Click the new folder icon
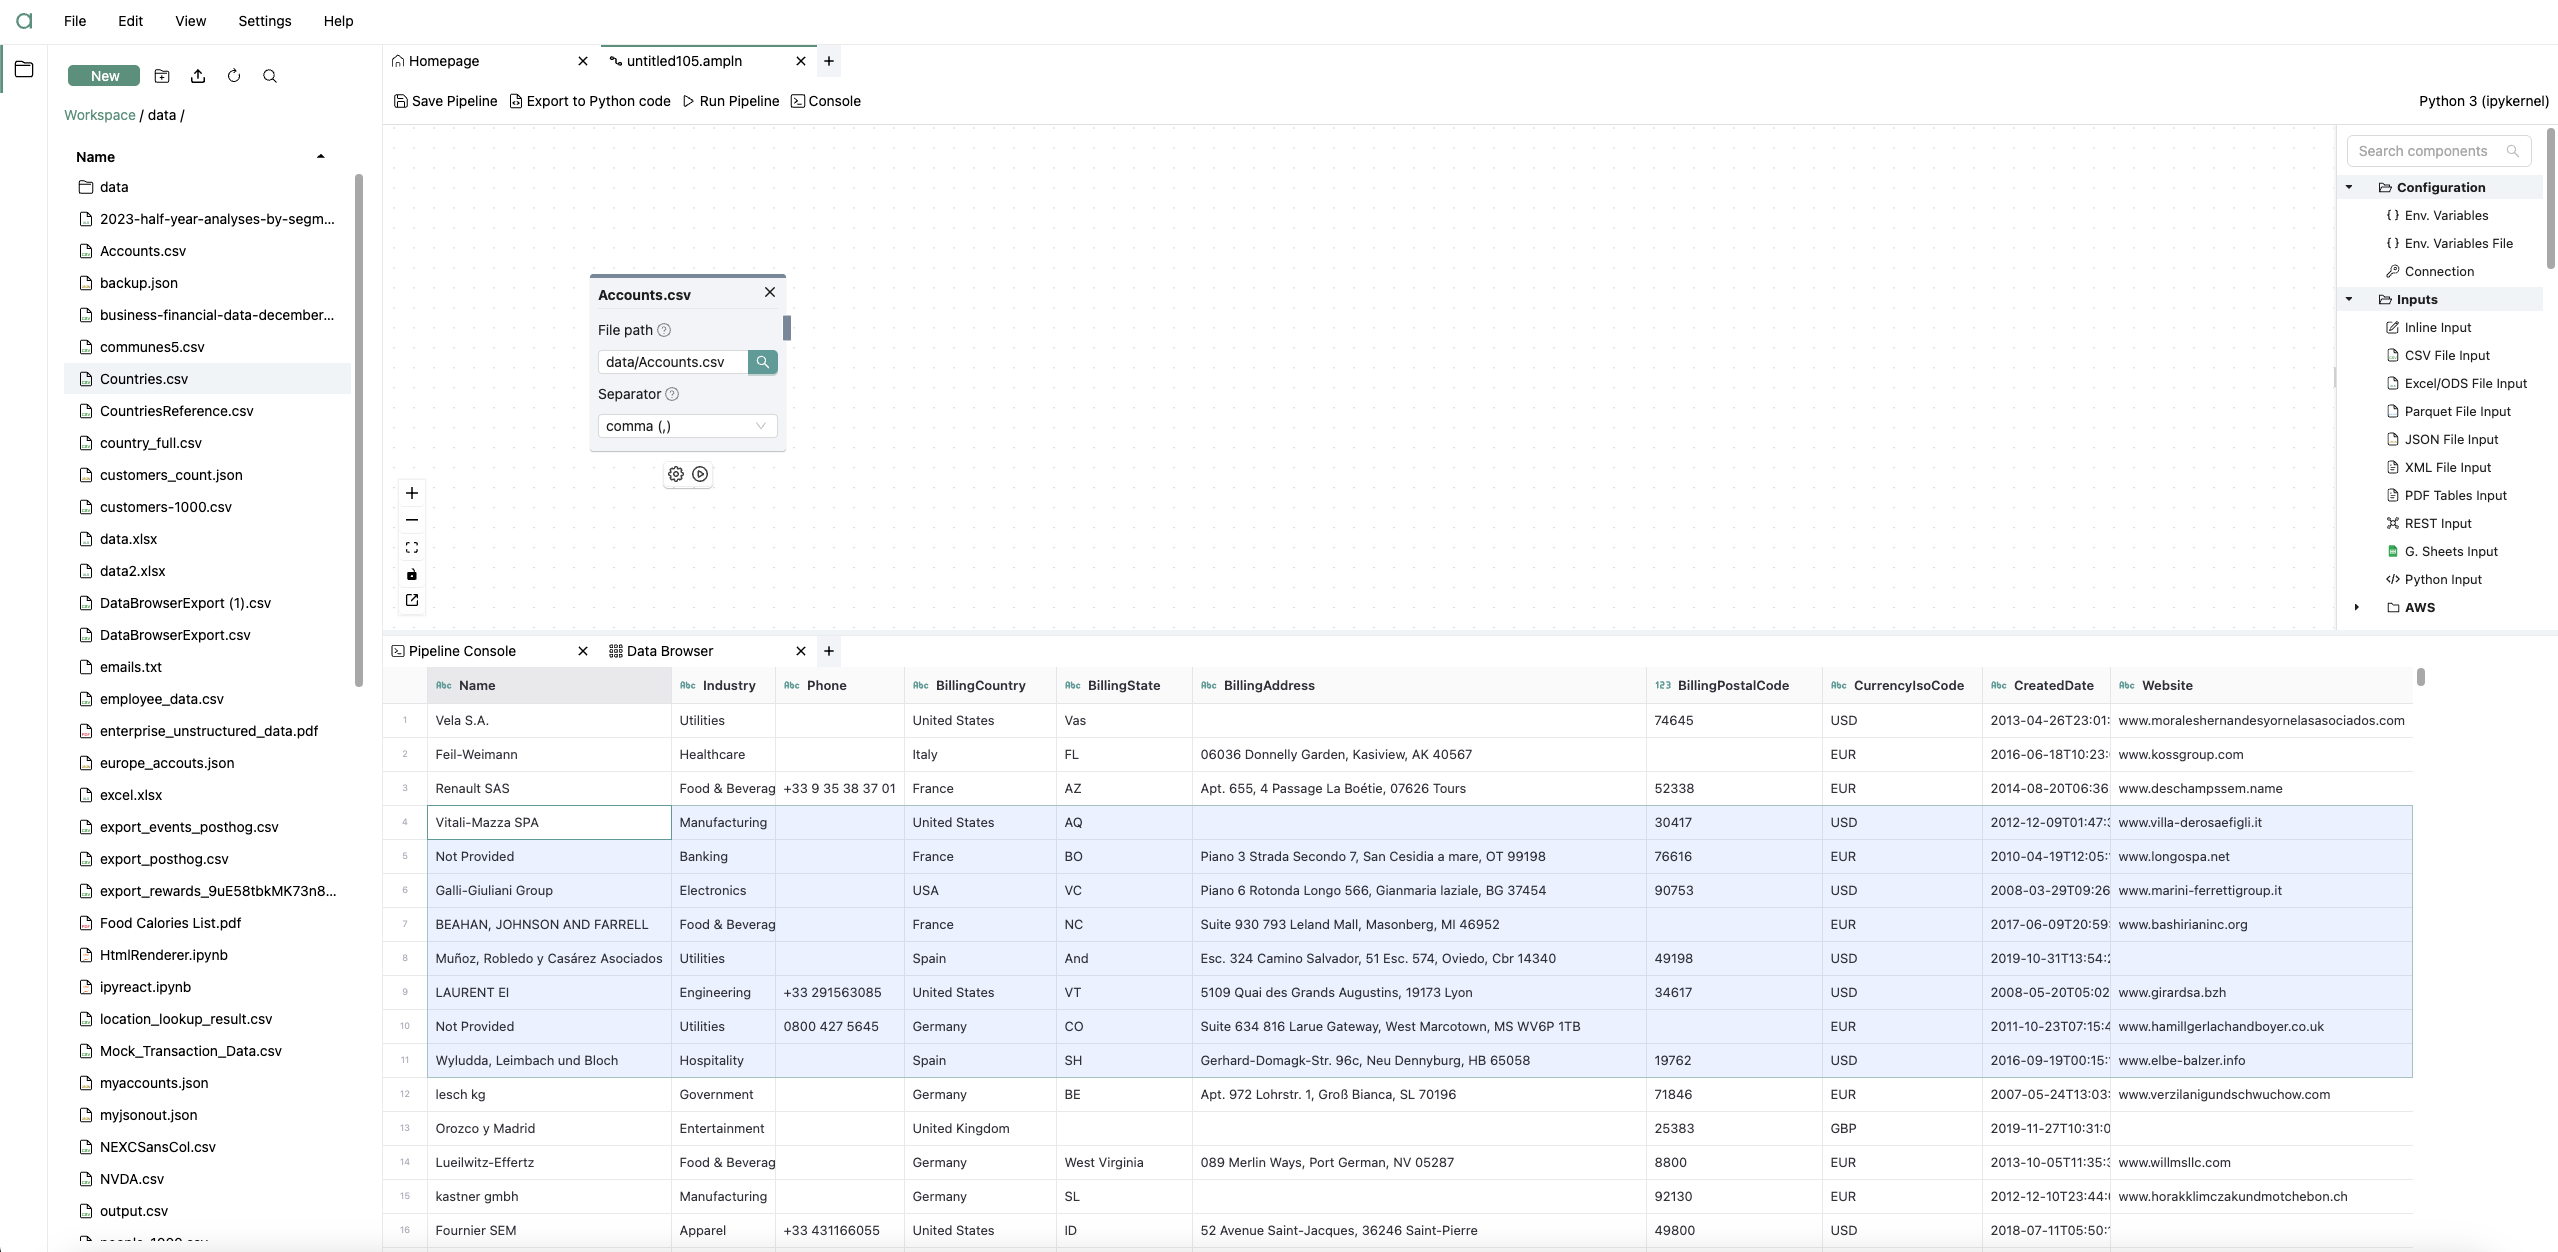 coord(162,76)
